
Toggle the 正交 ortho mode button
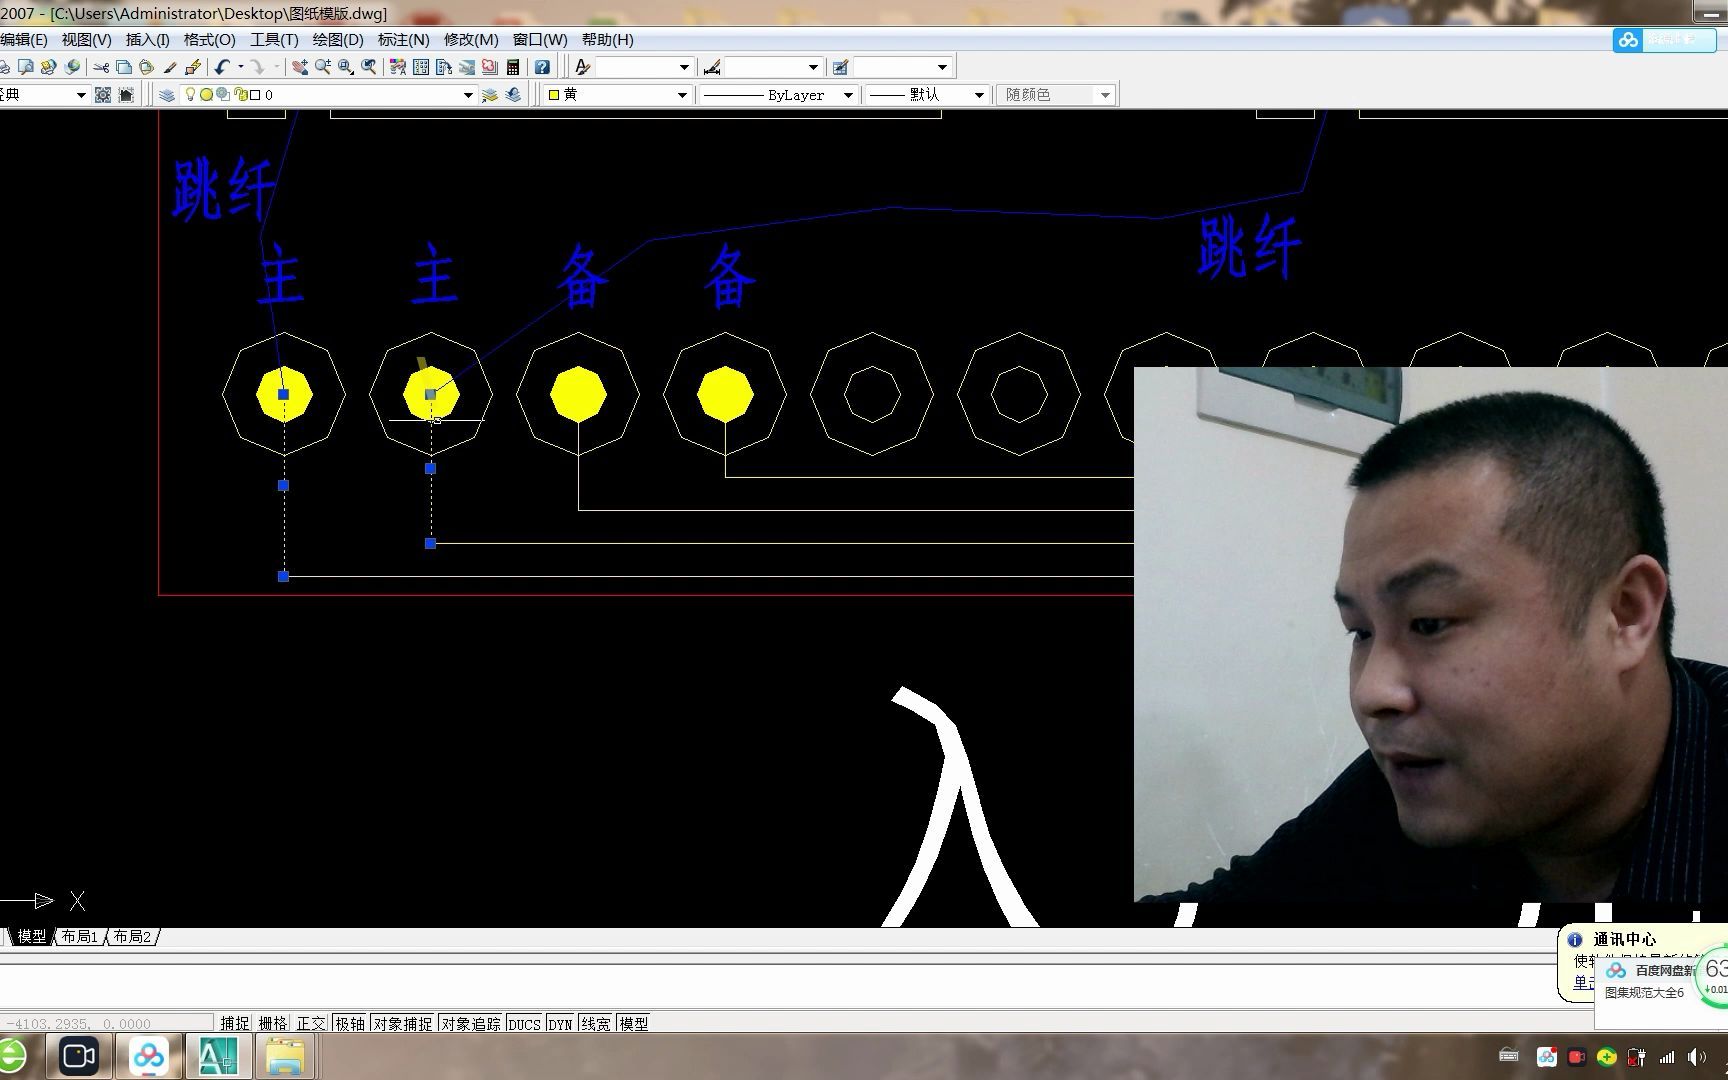[x=311, y=1023]
